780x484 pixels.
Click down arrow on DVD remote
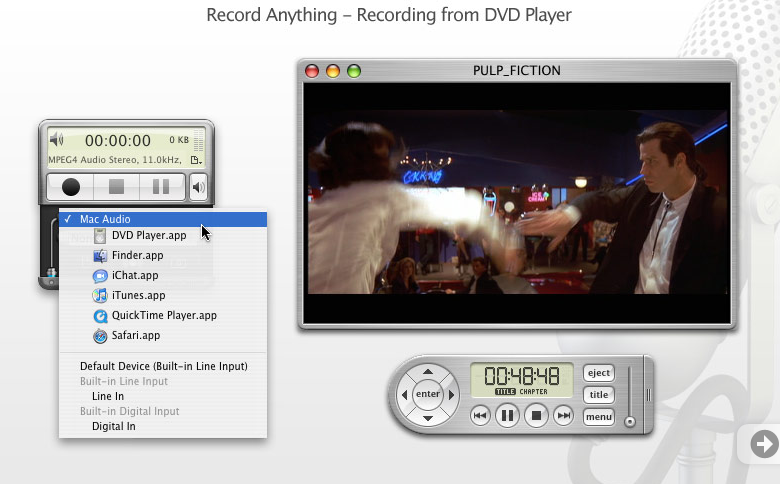point(428,418)
